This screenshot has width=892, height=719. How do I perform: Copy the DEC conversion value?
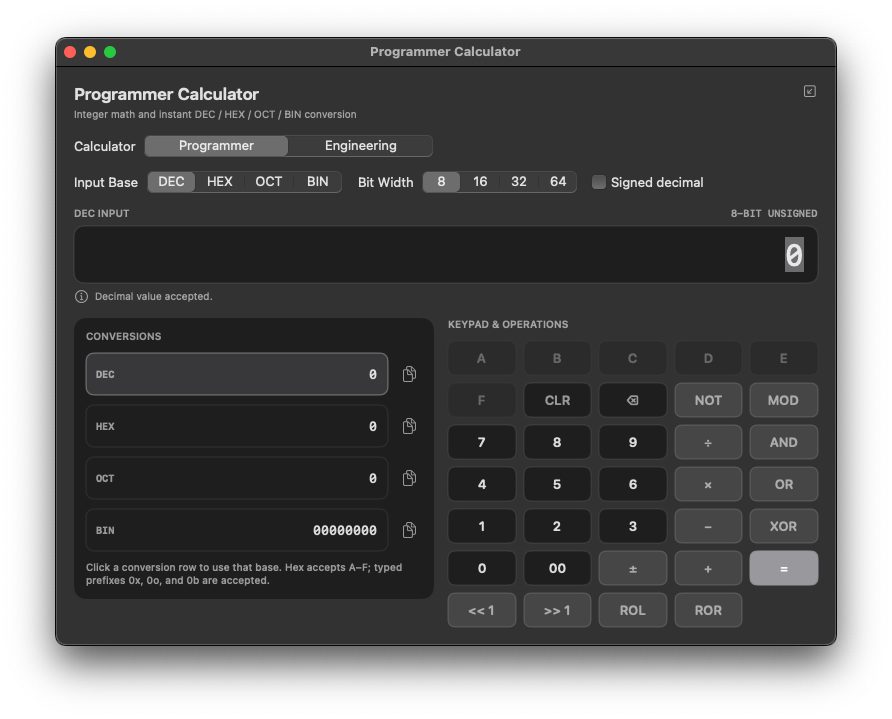click(409, 374)
